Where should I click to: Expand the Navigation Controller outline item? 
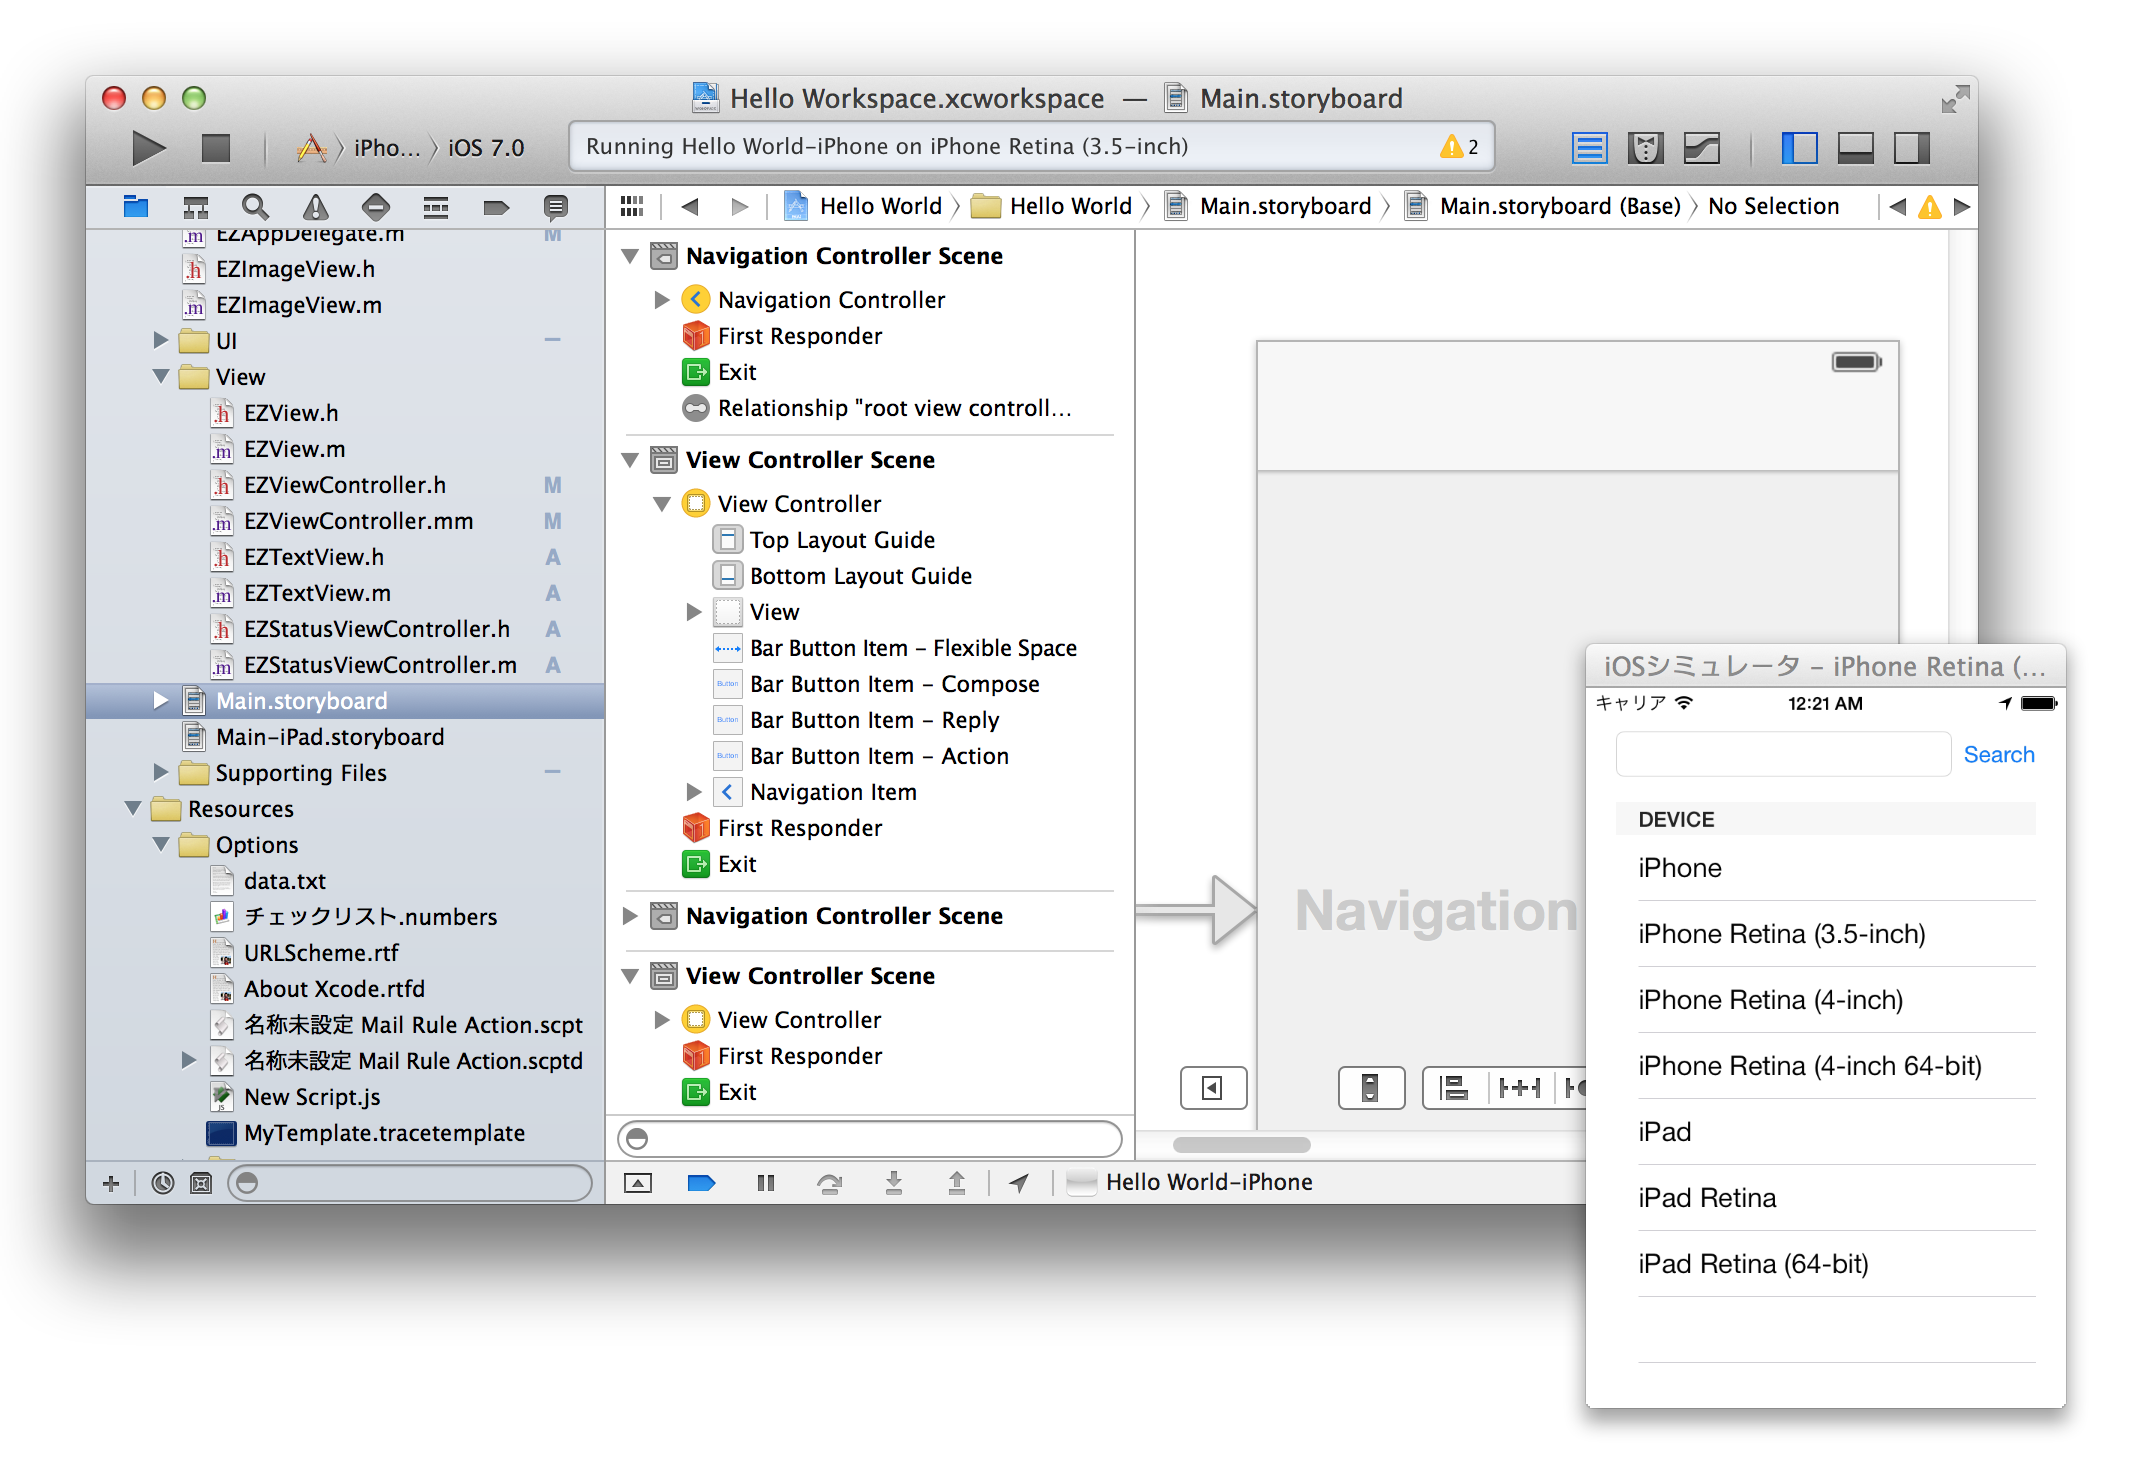pyautogui.click(x=662, y=300)
